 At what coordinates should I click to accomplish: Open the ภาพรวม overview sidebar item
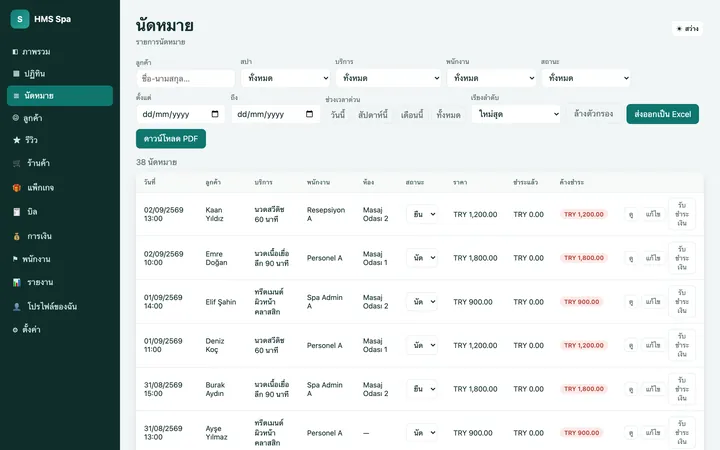(60, 52)
